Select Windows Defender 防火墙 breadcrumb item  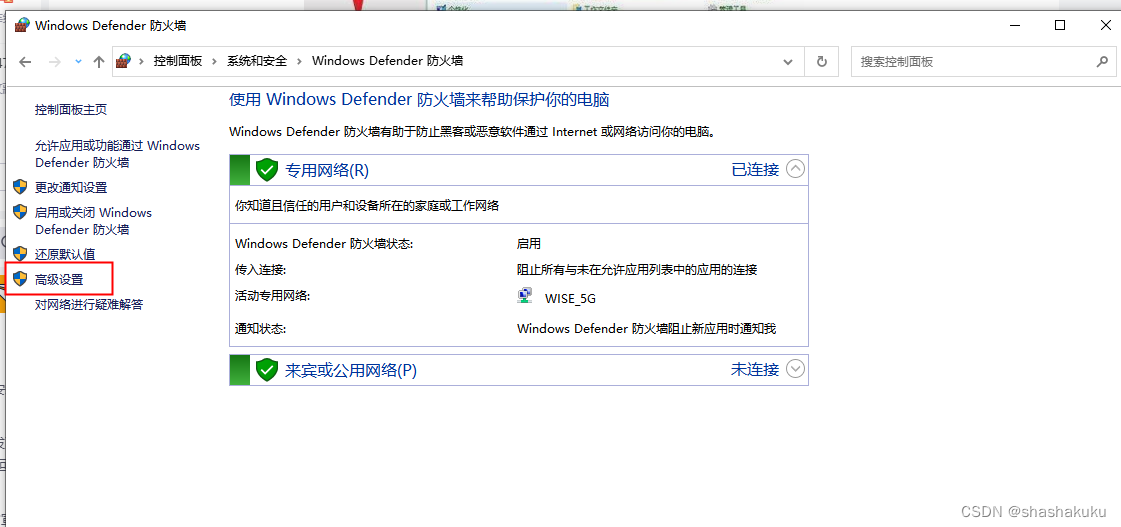[x=387, y=61]
